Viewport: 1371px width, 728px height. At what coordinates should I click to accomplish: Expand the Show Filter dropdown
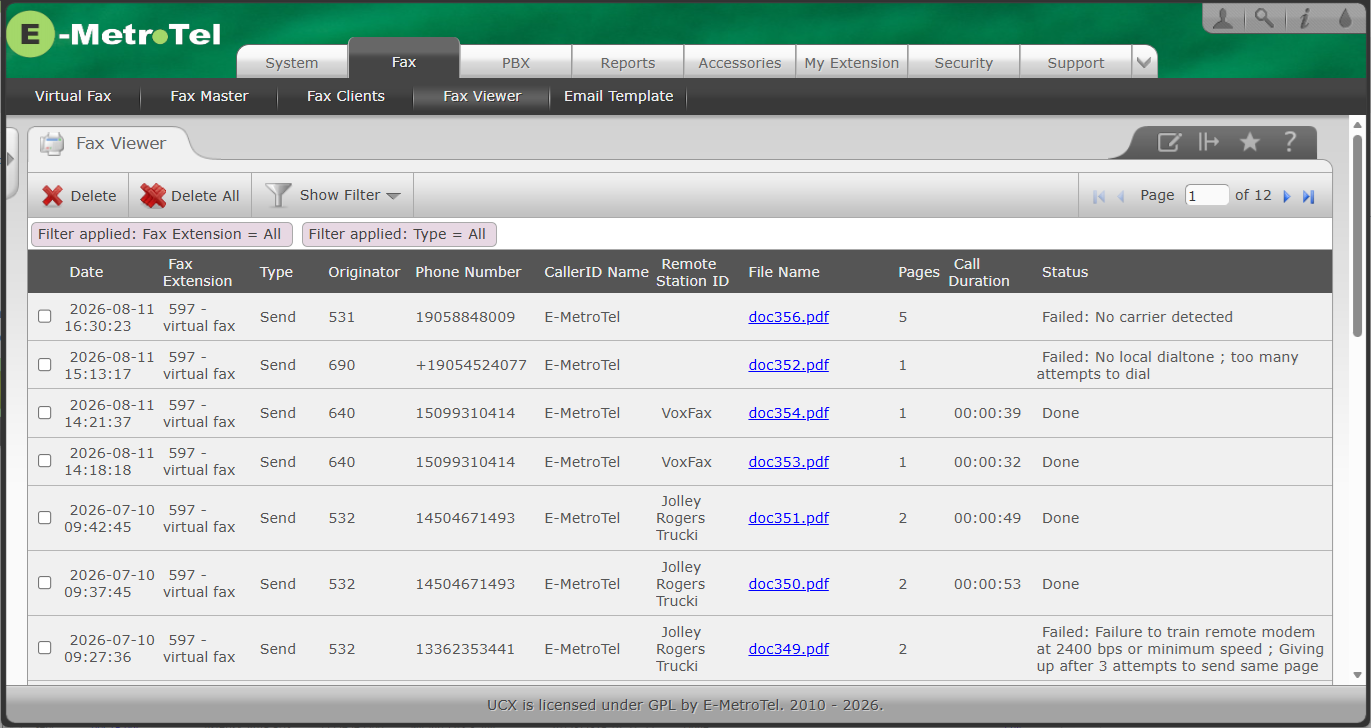pyautogui.click(x=333, y=195)
